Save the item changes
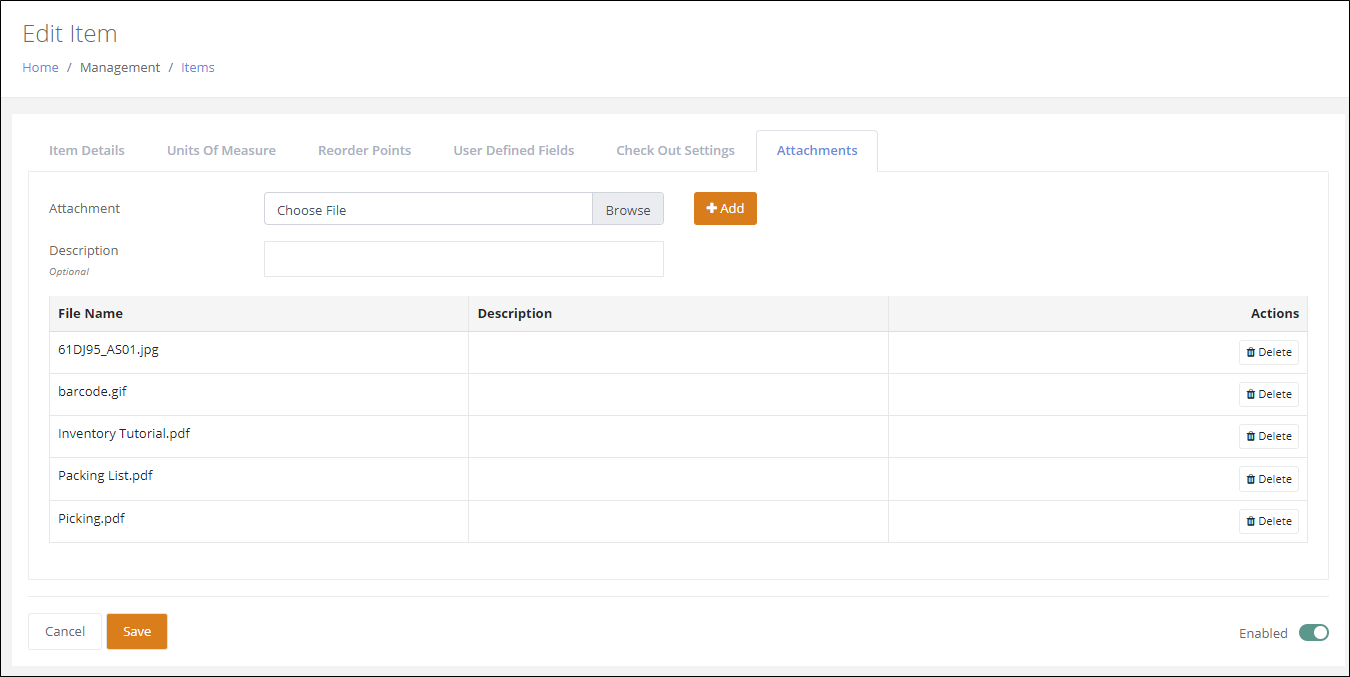 pyautogui.click(x=137, y=631)
